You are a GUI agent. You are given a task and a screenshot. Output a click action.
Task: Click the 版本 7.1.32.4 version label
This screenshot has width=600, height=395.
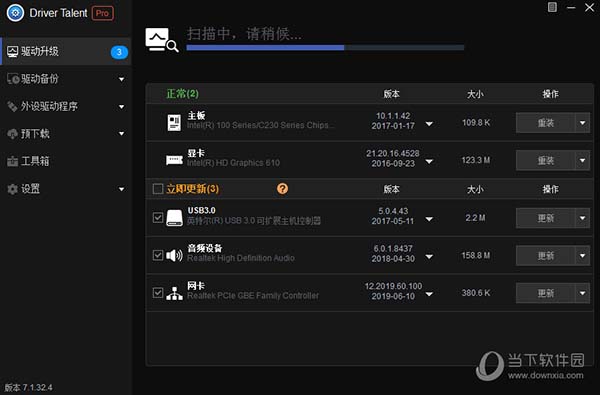(x=28, y=387)
